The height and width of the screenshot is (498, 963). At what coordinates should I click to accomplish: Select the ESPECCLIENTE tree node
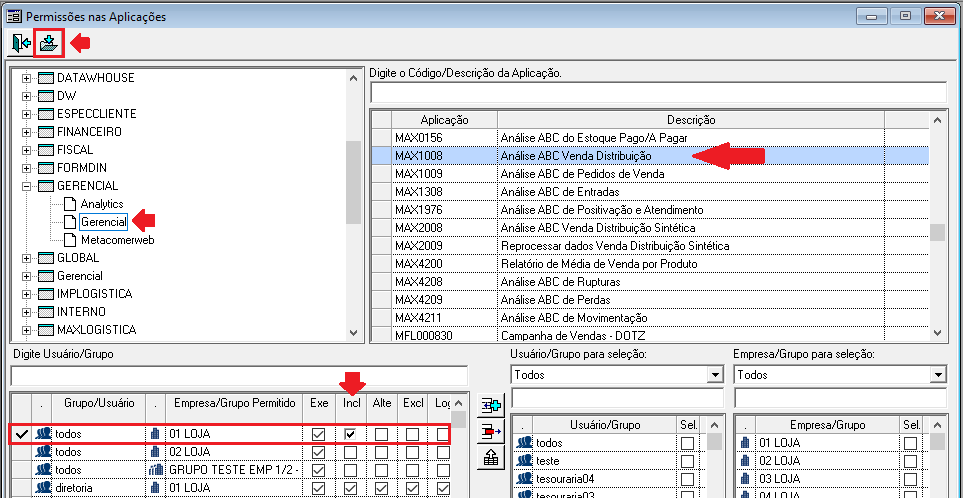coord(96,114)
